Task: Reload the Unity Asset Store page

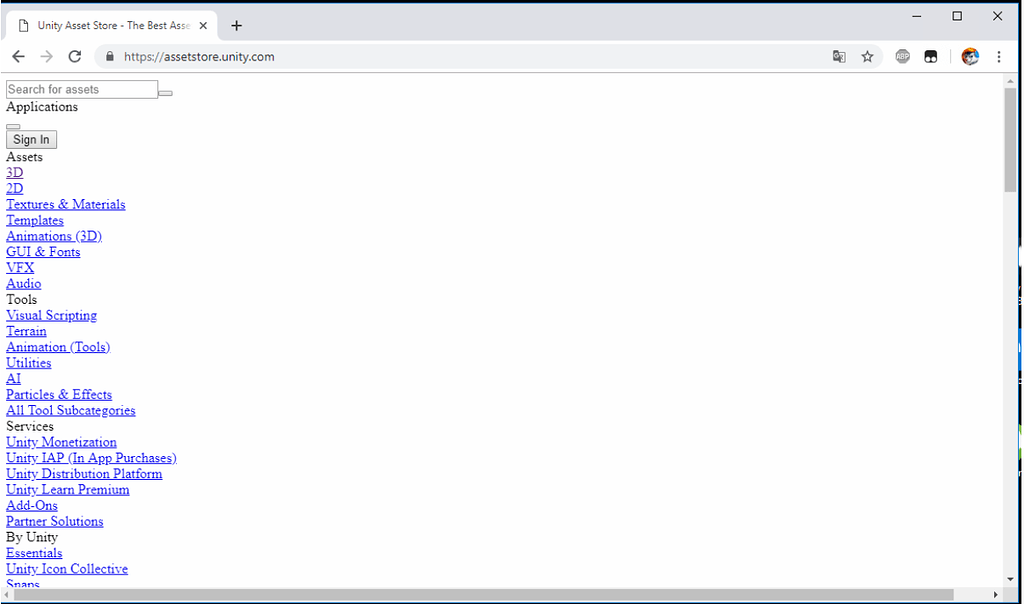Action: coord(74,57)
